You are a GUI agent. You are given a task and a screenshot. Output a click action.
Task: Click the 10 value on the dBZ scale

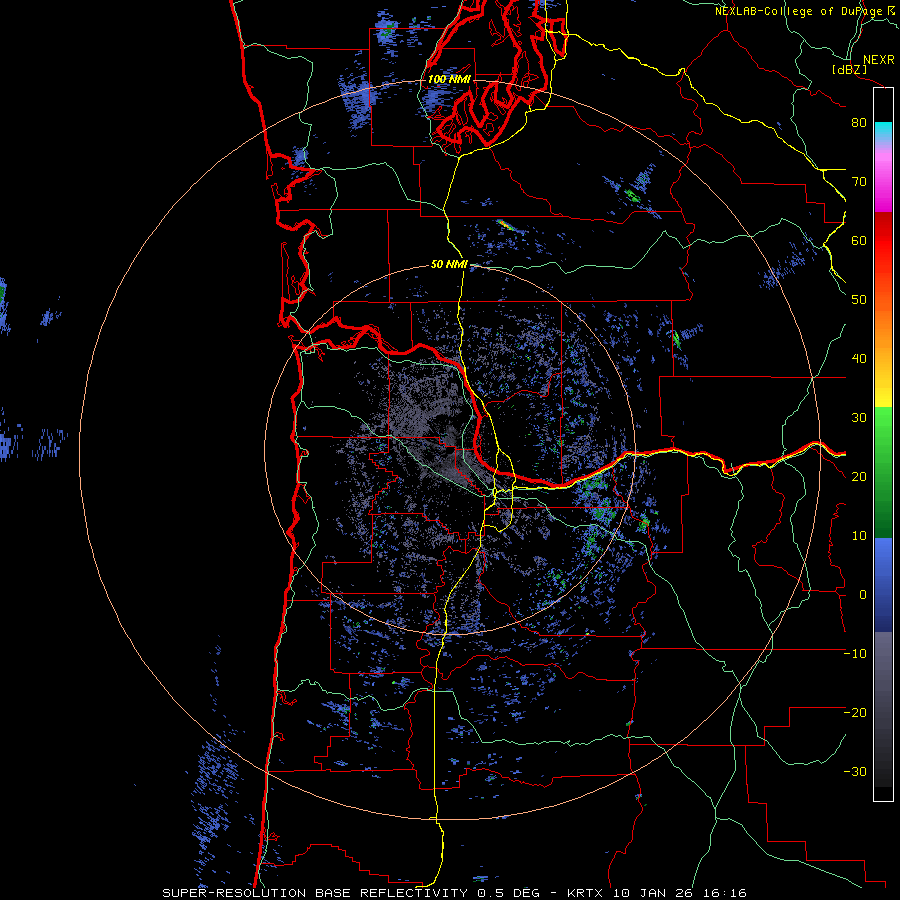(x=859, y=536)
